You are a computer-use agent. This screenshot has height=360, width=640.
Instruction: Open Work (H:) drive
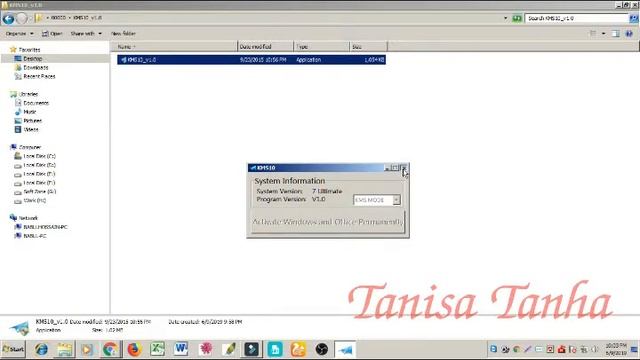click(30, 200)
